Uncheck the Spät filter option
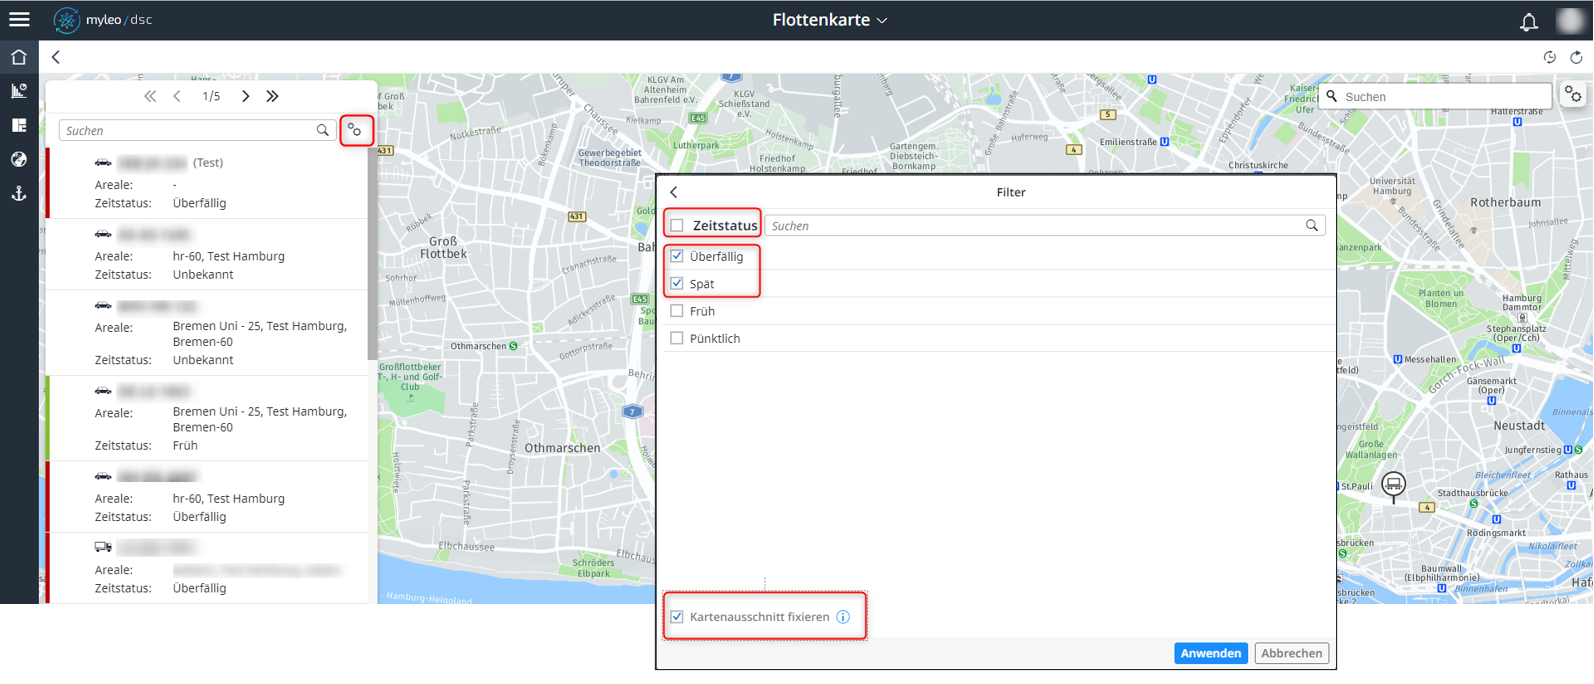This screenshot has height=684, width=1594. coord(677,283)
